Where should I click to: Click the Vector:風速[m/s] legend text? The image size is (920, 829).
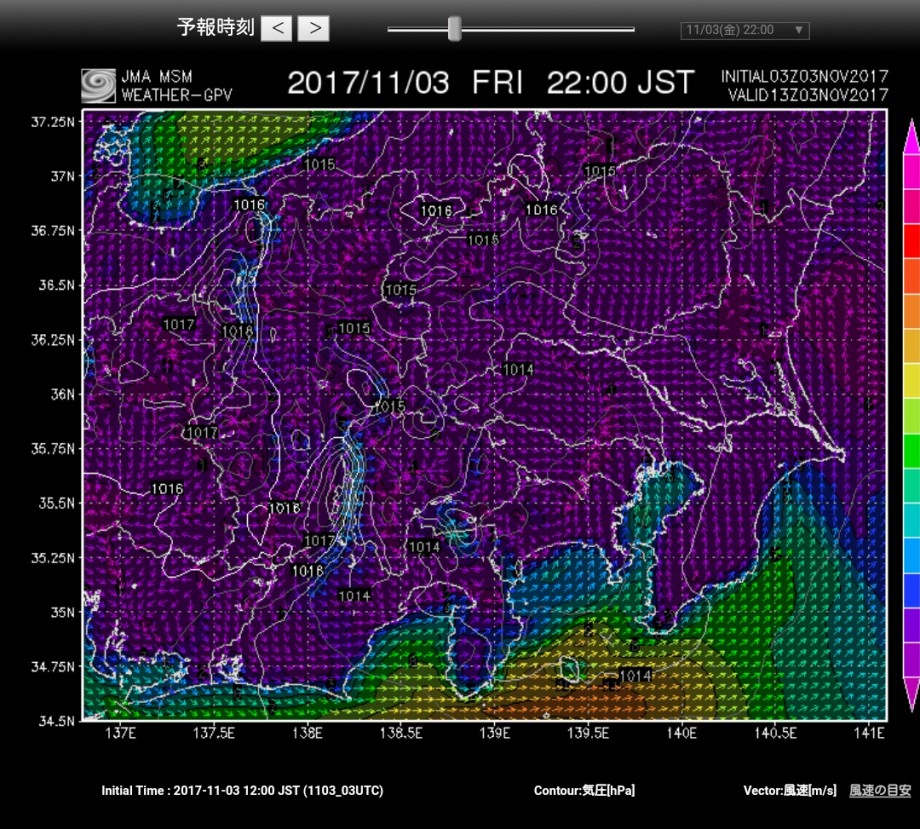790,790
